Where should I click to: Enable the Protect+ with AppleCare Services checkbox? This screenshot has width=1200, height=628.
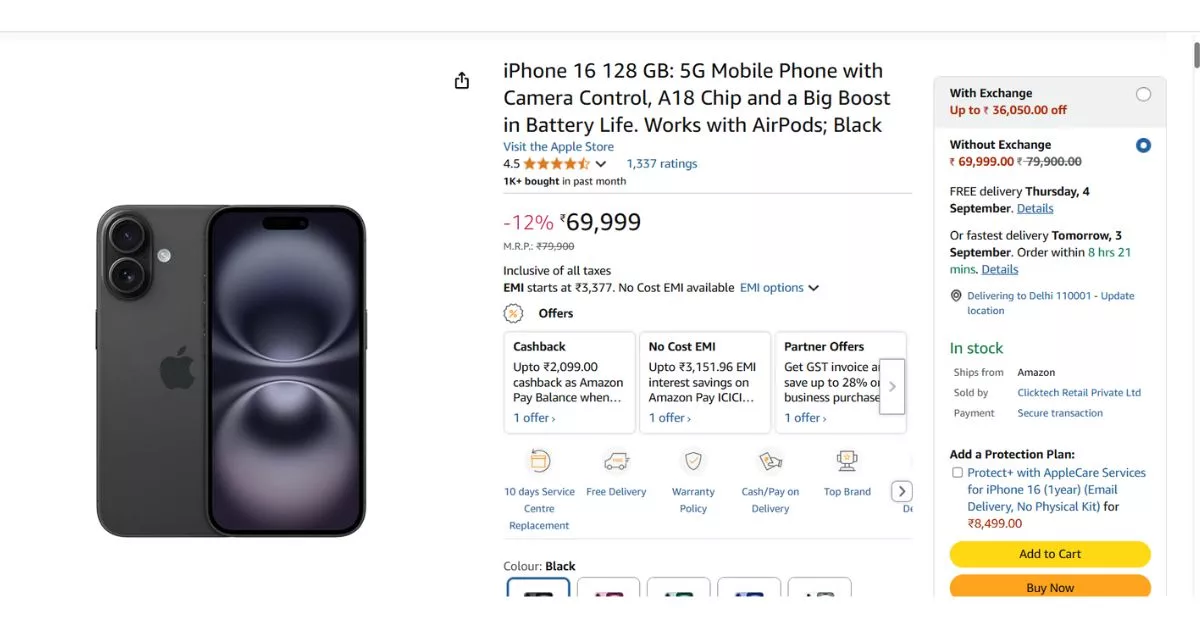[x=957, y=472]
